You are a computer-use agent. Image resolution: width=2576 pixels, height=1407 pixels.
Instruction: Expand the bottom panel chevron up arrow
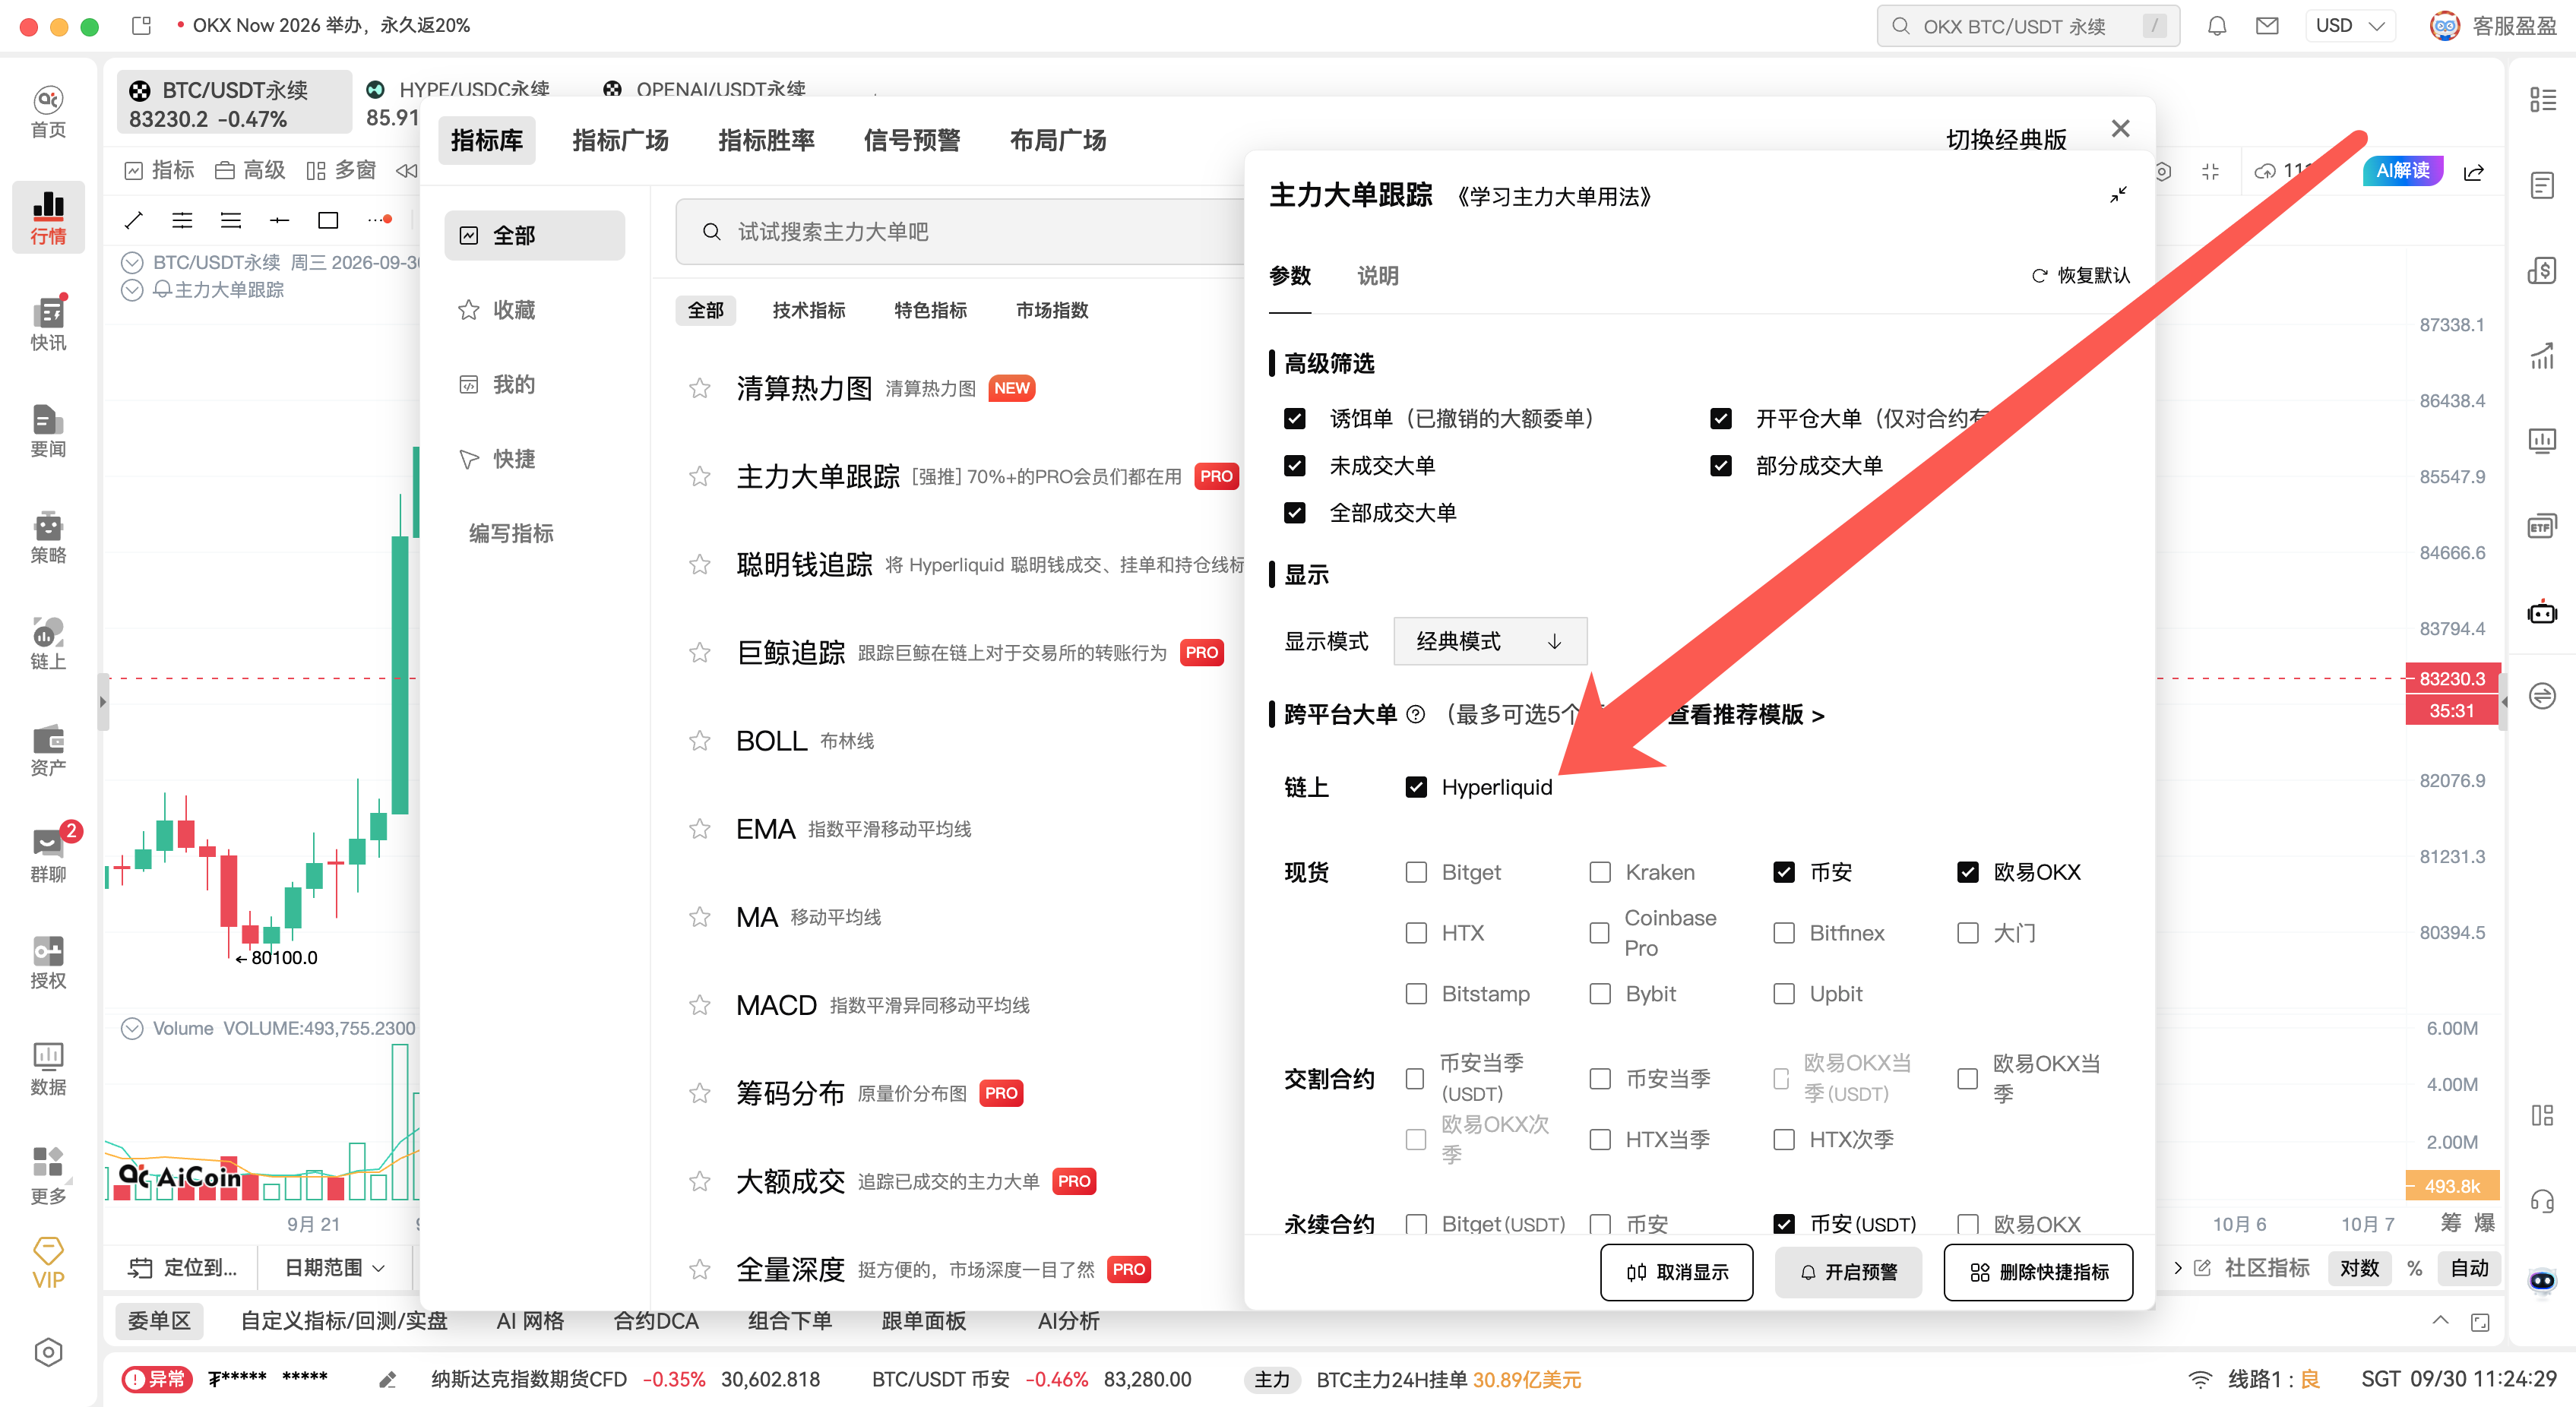point(2440,1321)
